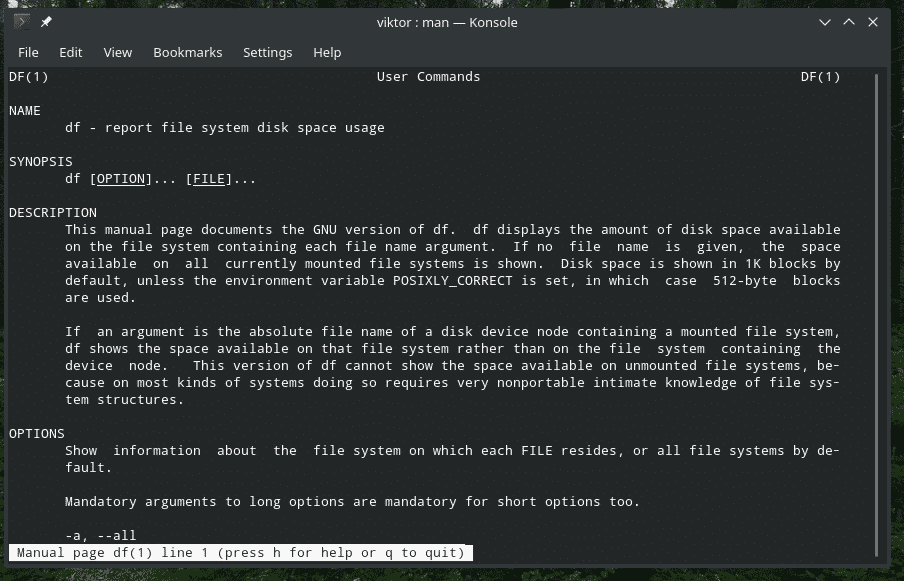Click the OPTIONS section heading
The height and width of the screenshot is (581, 904).
point(37,434)
